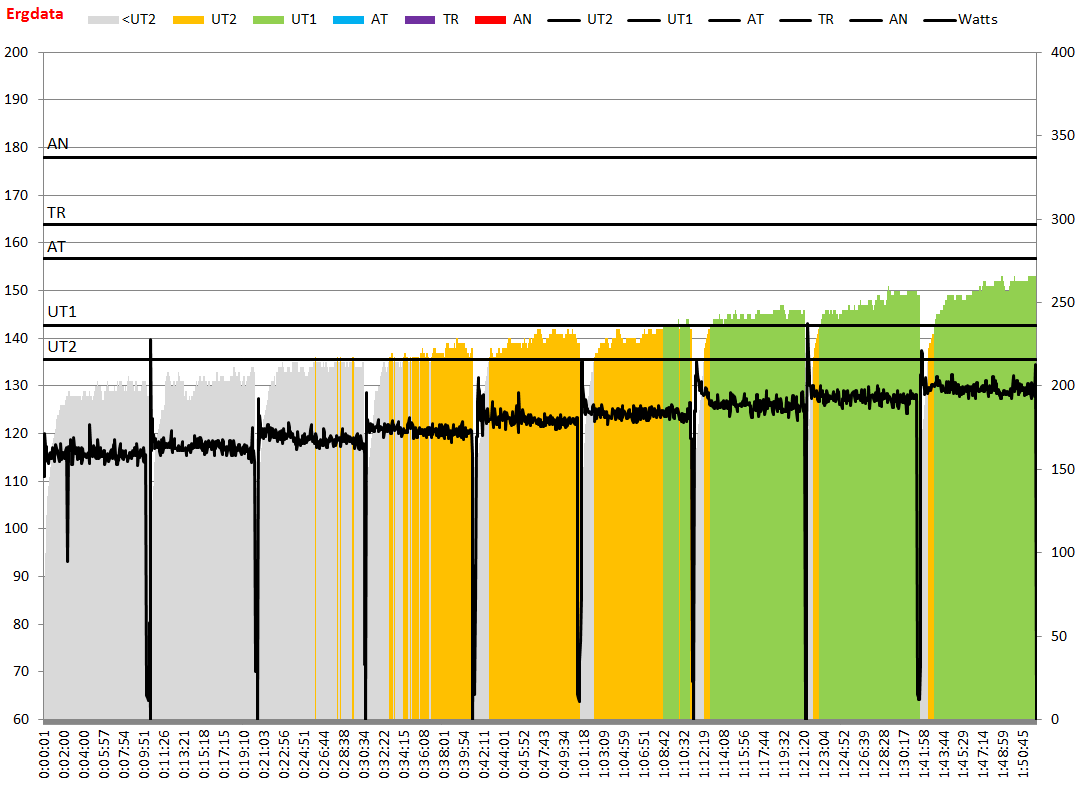Click the 200 value on left axis

[16, 52]
